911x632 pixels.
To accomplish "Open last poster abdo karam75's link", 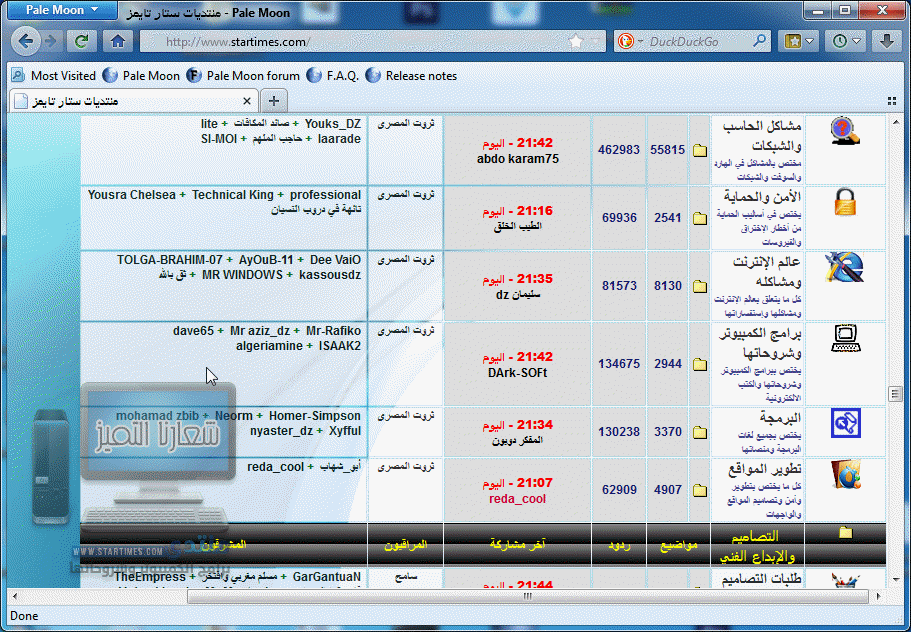I will pos(518,159).
